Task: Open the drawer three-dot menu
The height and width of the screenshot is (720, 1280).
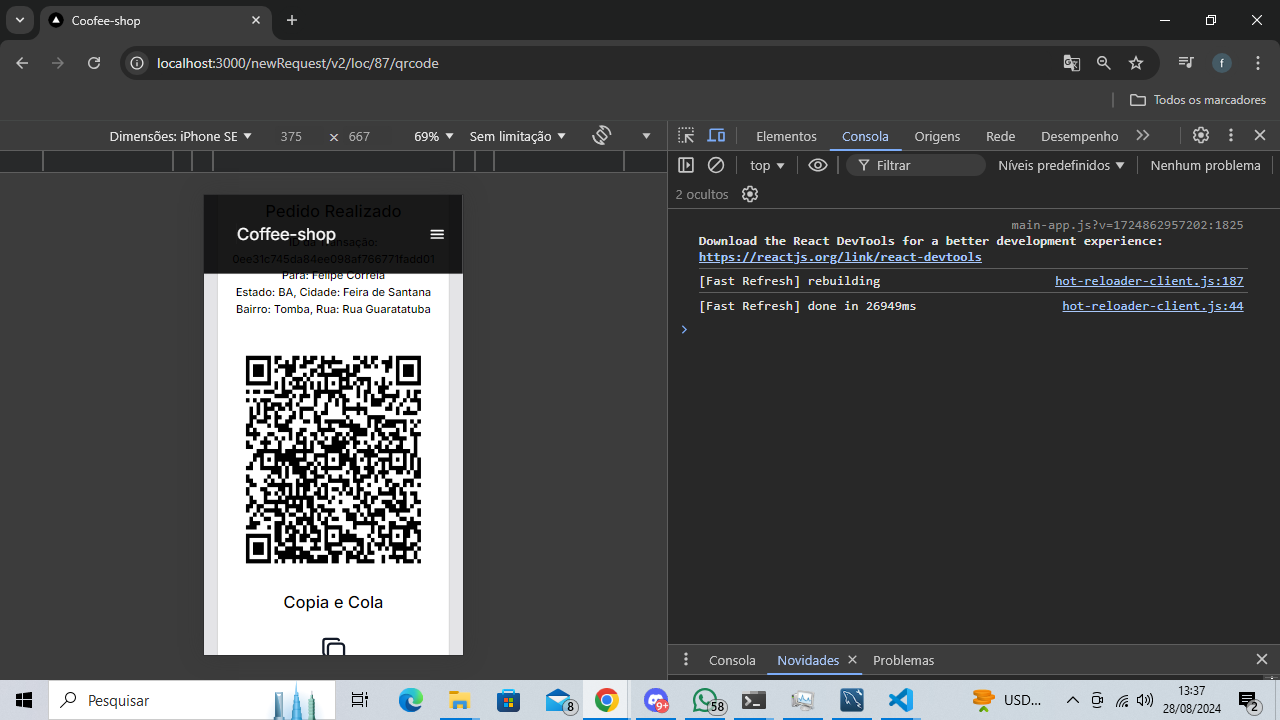Action: 686,660
